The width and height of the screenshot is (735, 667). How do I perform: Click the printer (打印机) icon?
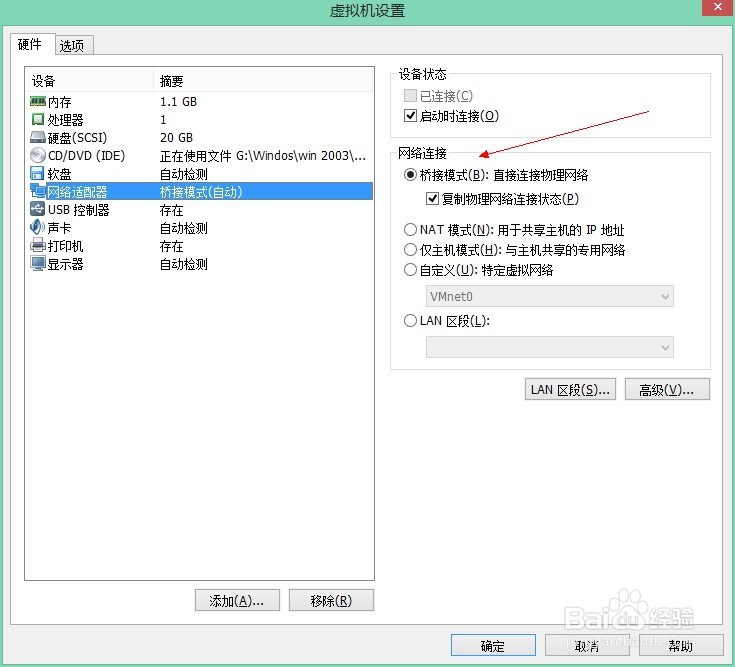38,245
